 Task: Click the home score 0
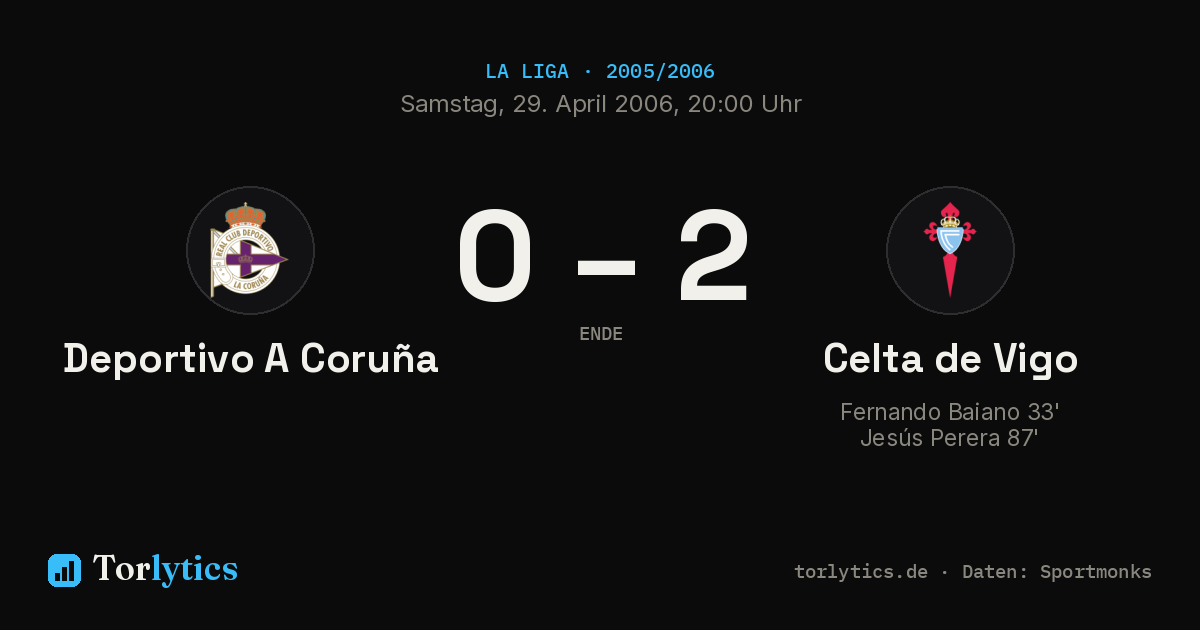[495, 256]
